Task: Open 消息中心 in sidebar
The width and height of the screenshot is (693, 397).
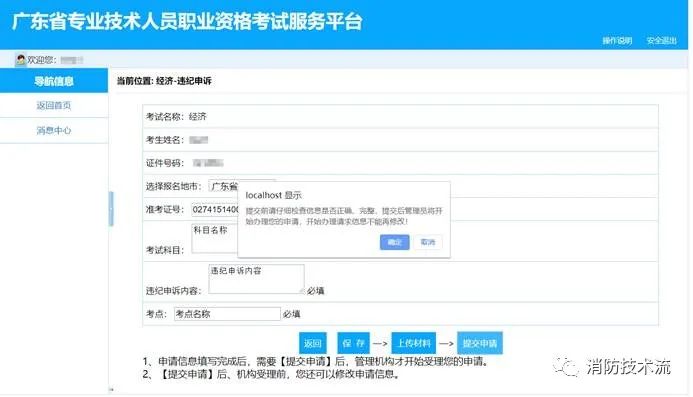Action: (x=54, y=130)
